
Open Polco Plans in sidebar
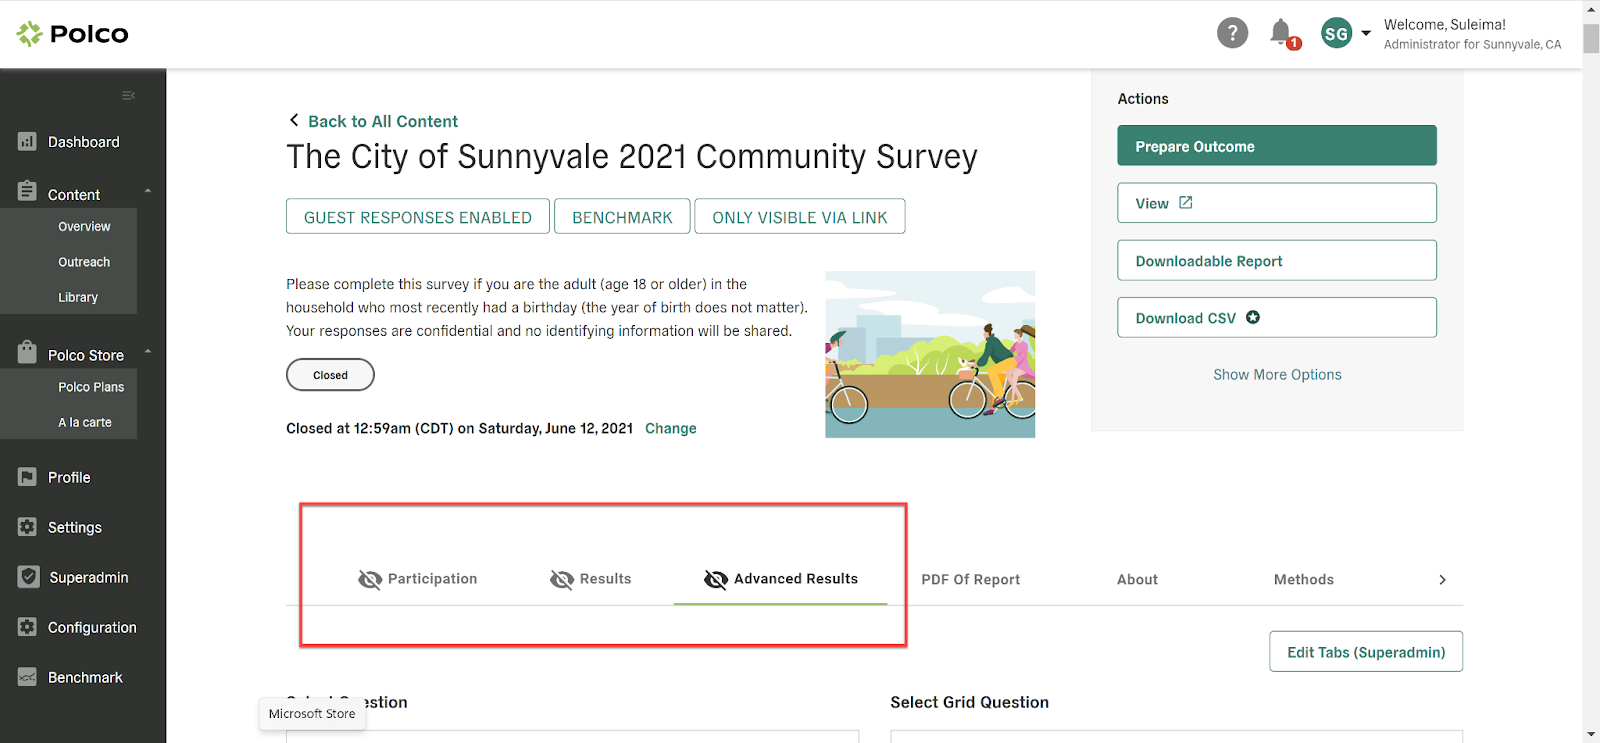91,387
